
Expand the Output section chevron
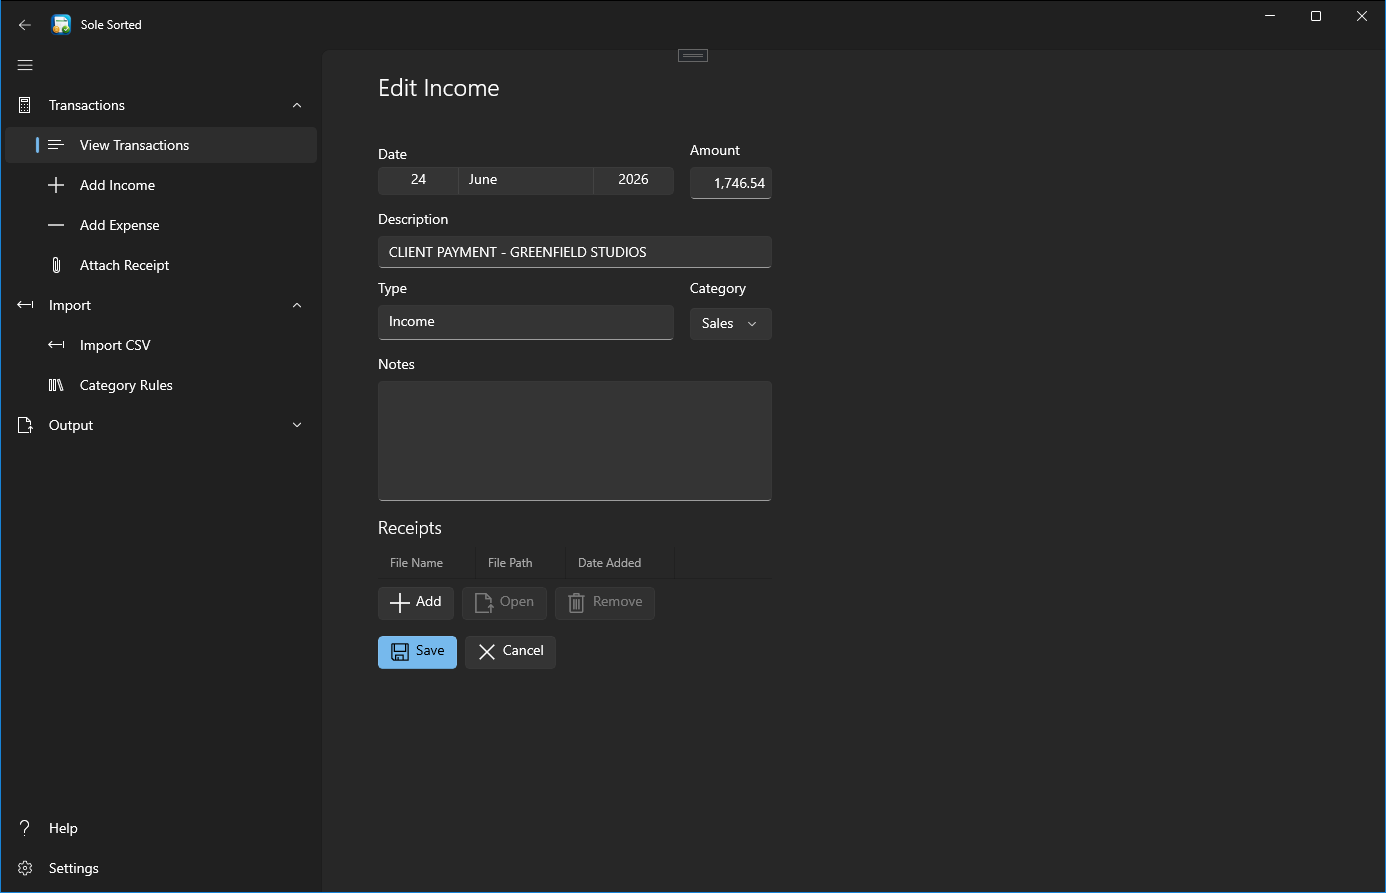click(297, 425)
